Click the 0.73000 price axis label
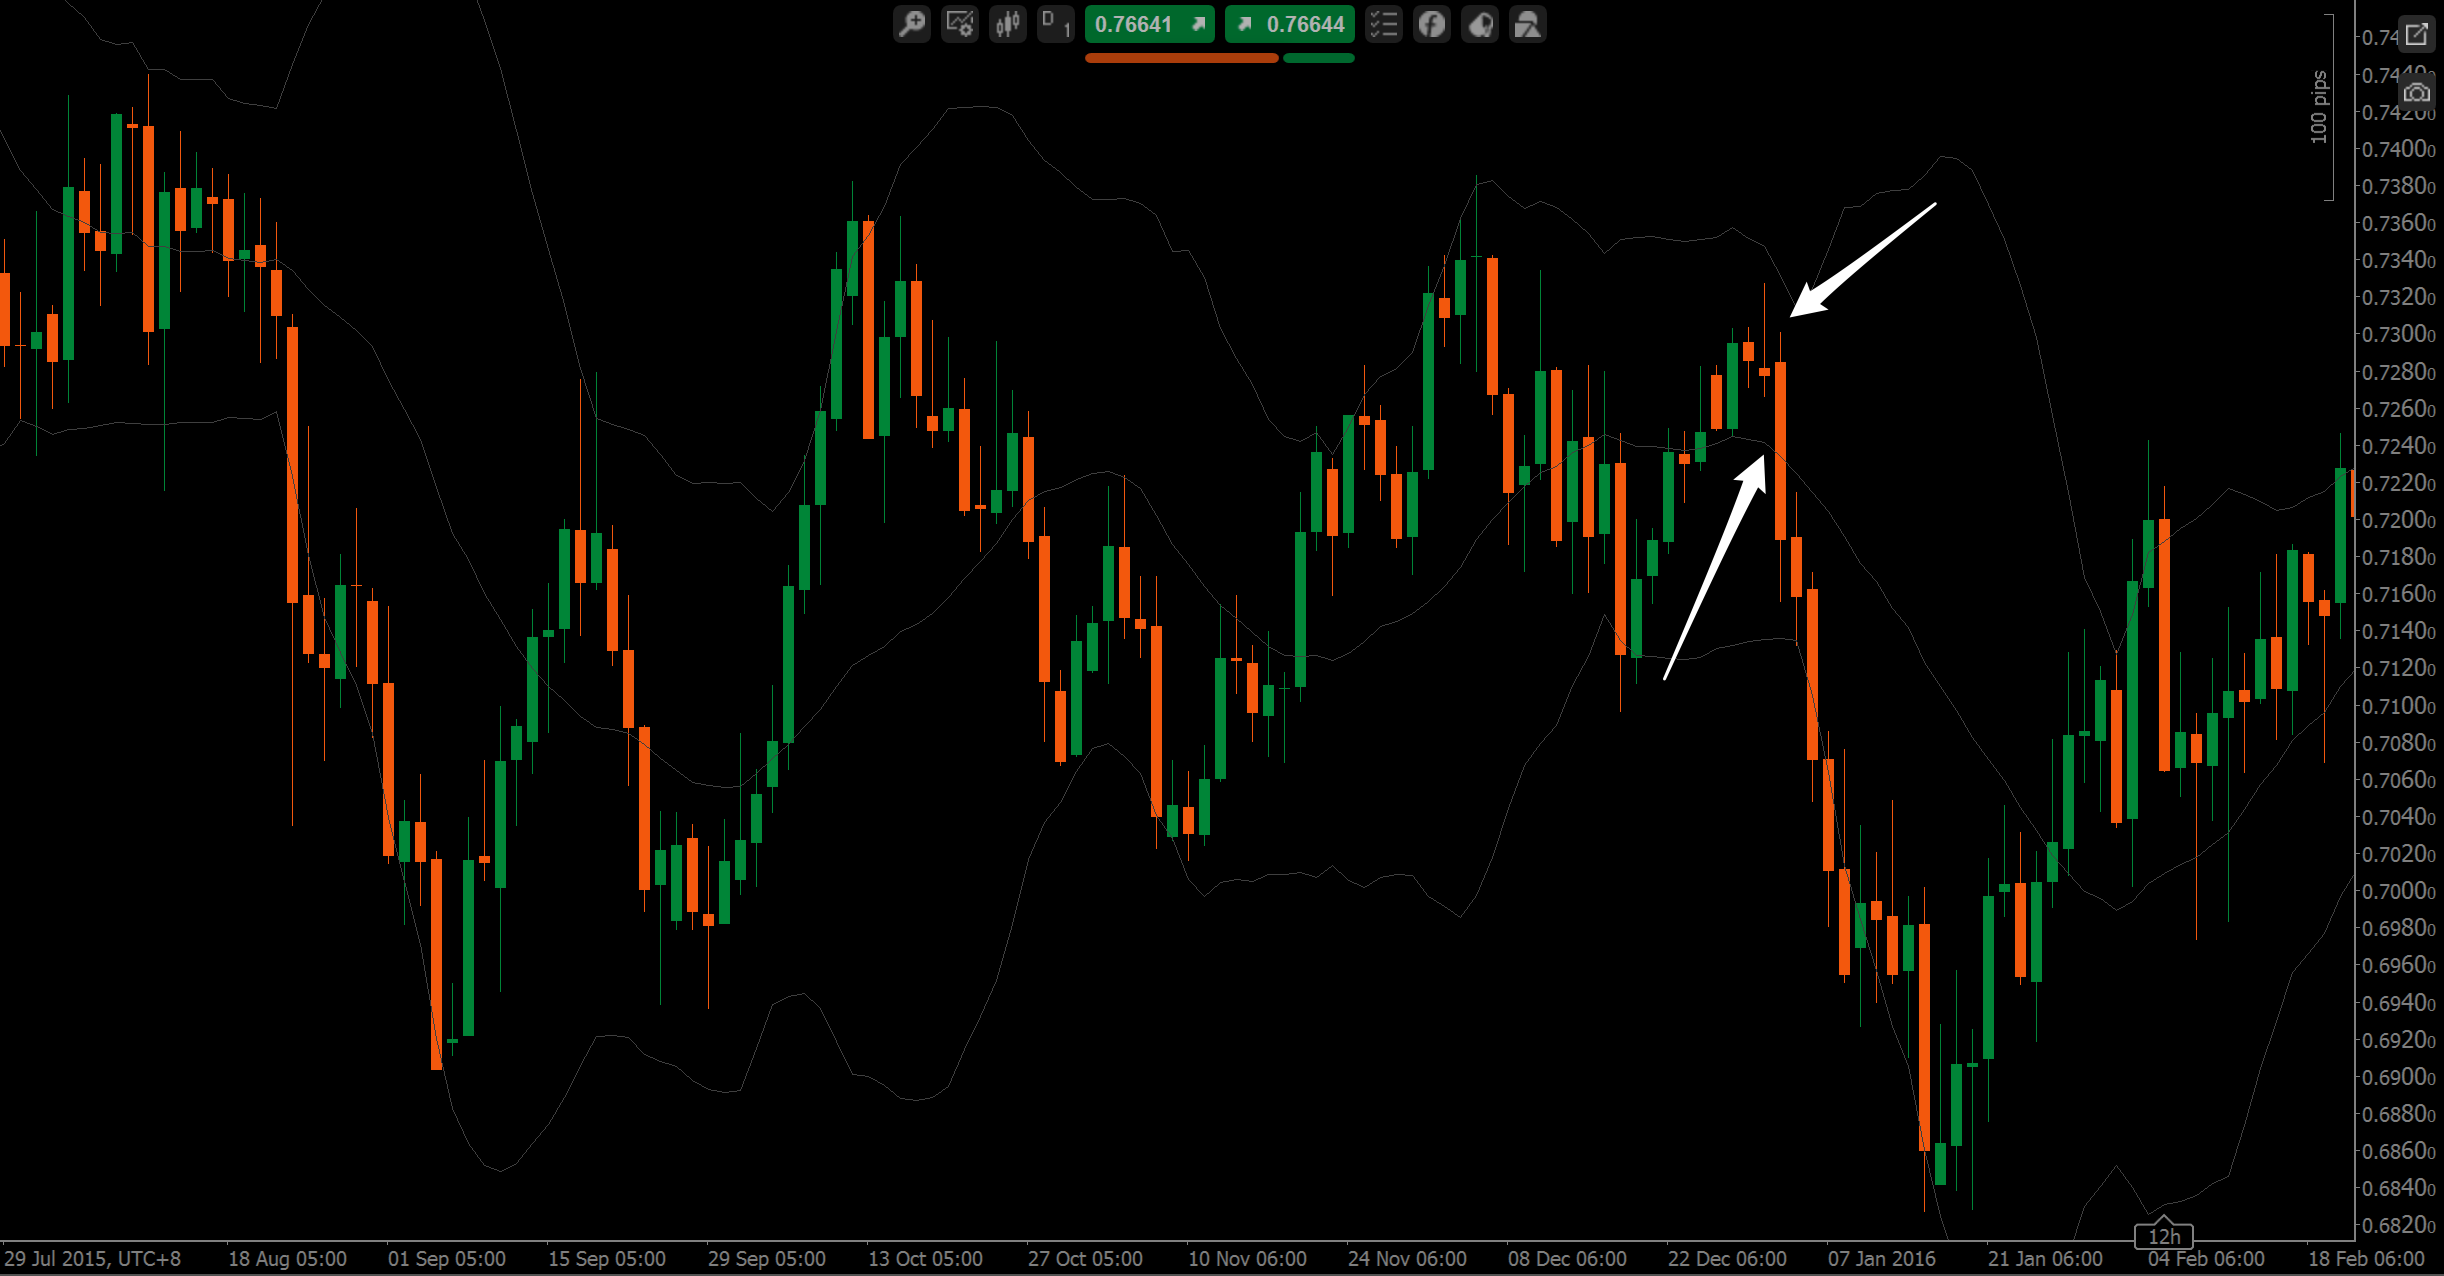2444x1276 pixels. [2398, 334]
